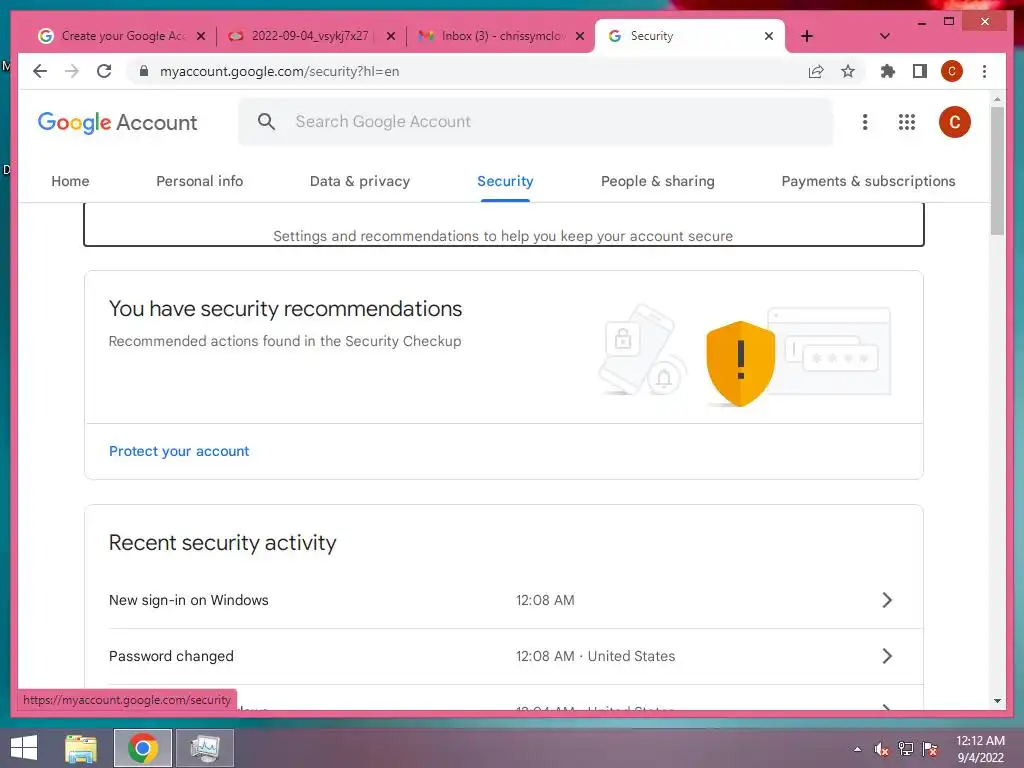The height and width of the screenshot is (768, 1024).
Task: Close the Create your Google Account tab
Action: click(201, 36)
